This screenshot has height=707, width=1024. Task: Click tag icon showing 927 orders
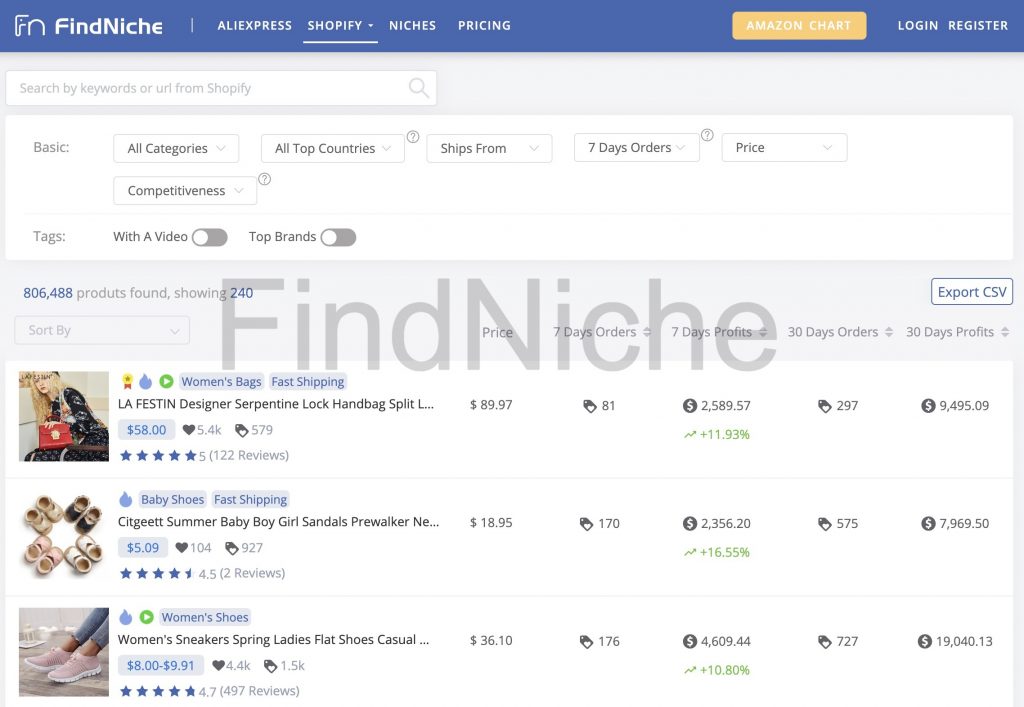tap(232, 548)
